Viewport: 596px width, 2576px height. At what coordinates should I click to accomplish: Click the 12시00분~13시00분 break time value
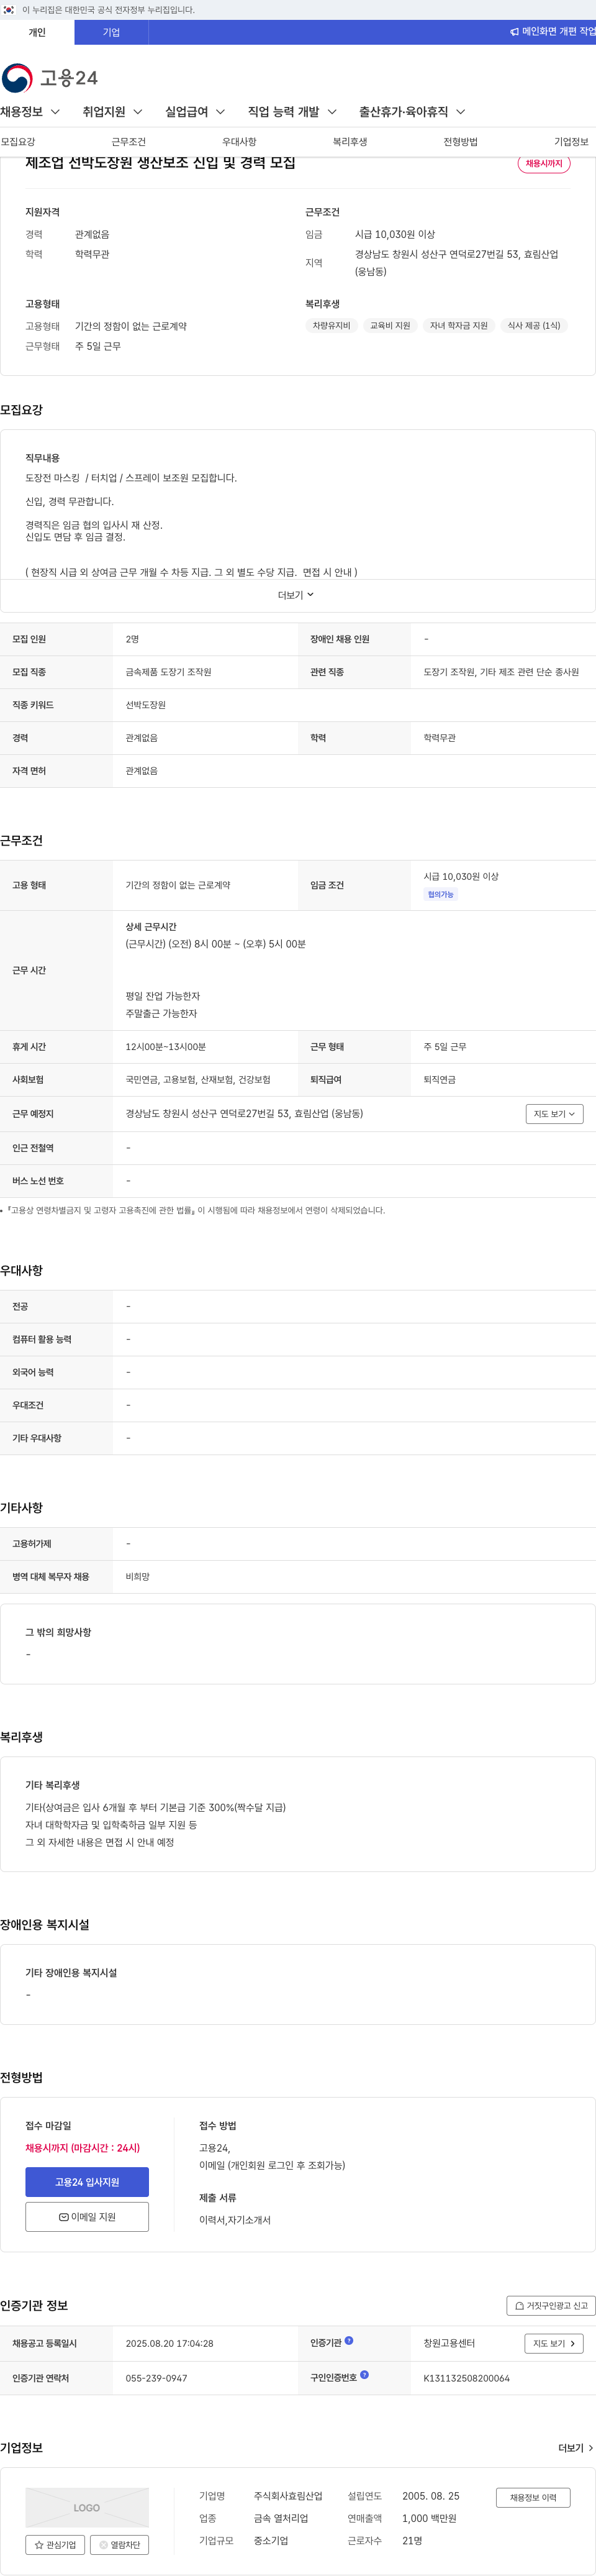click(165, 1047)
